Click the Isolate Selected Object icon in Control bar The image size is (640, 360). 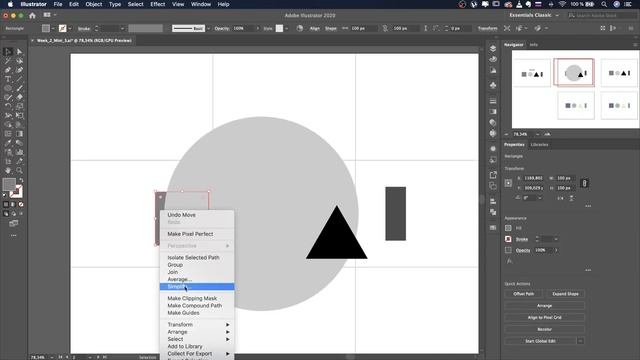click(507, 28)
